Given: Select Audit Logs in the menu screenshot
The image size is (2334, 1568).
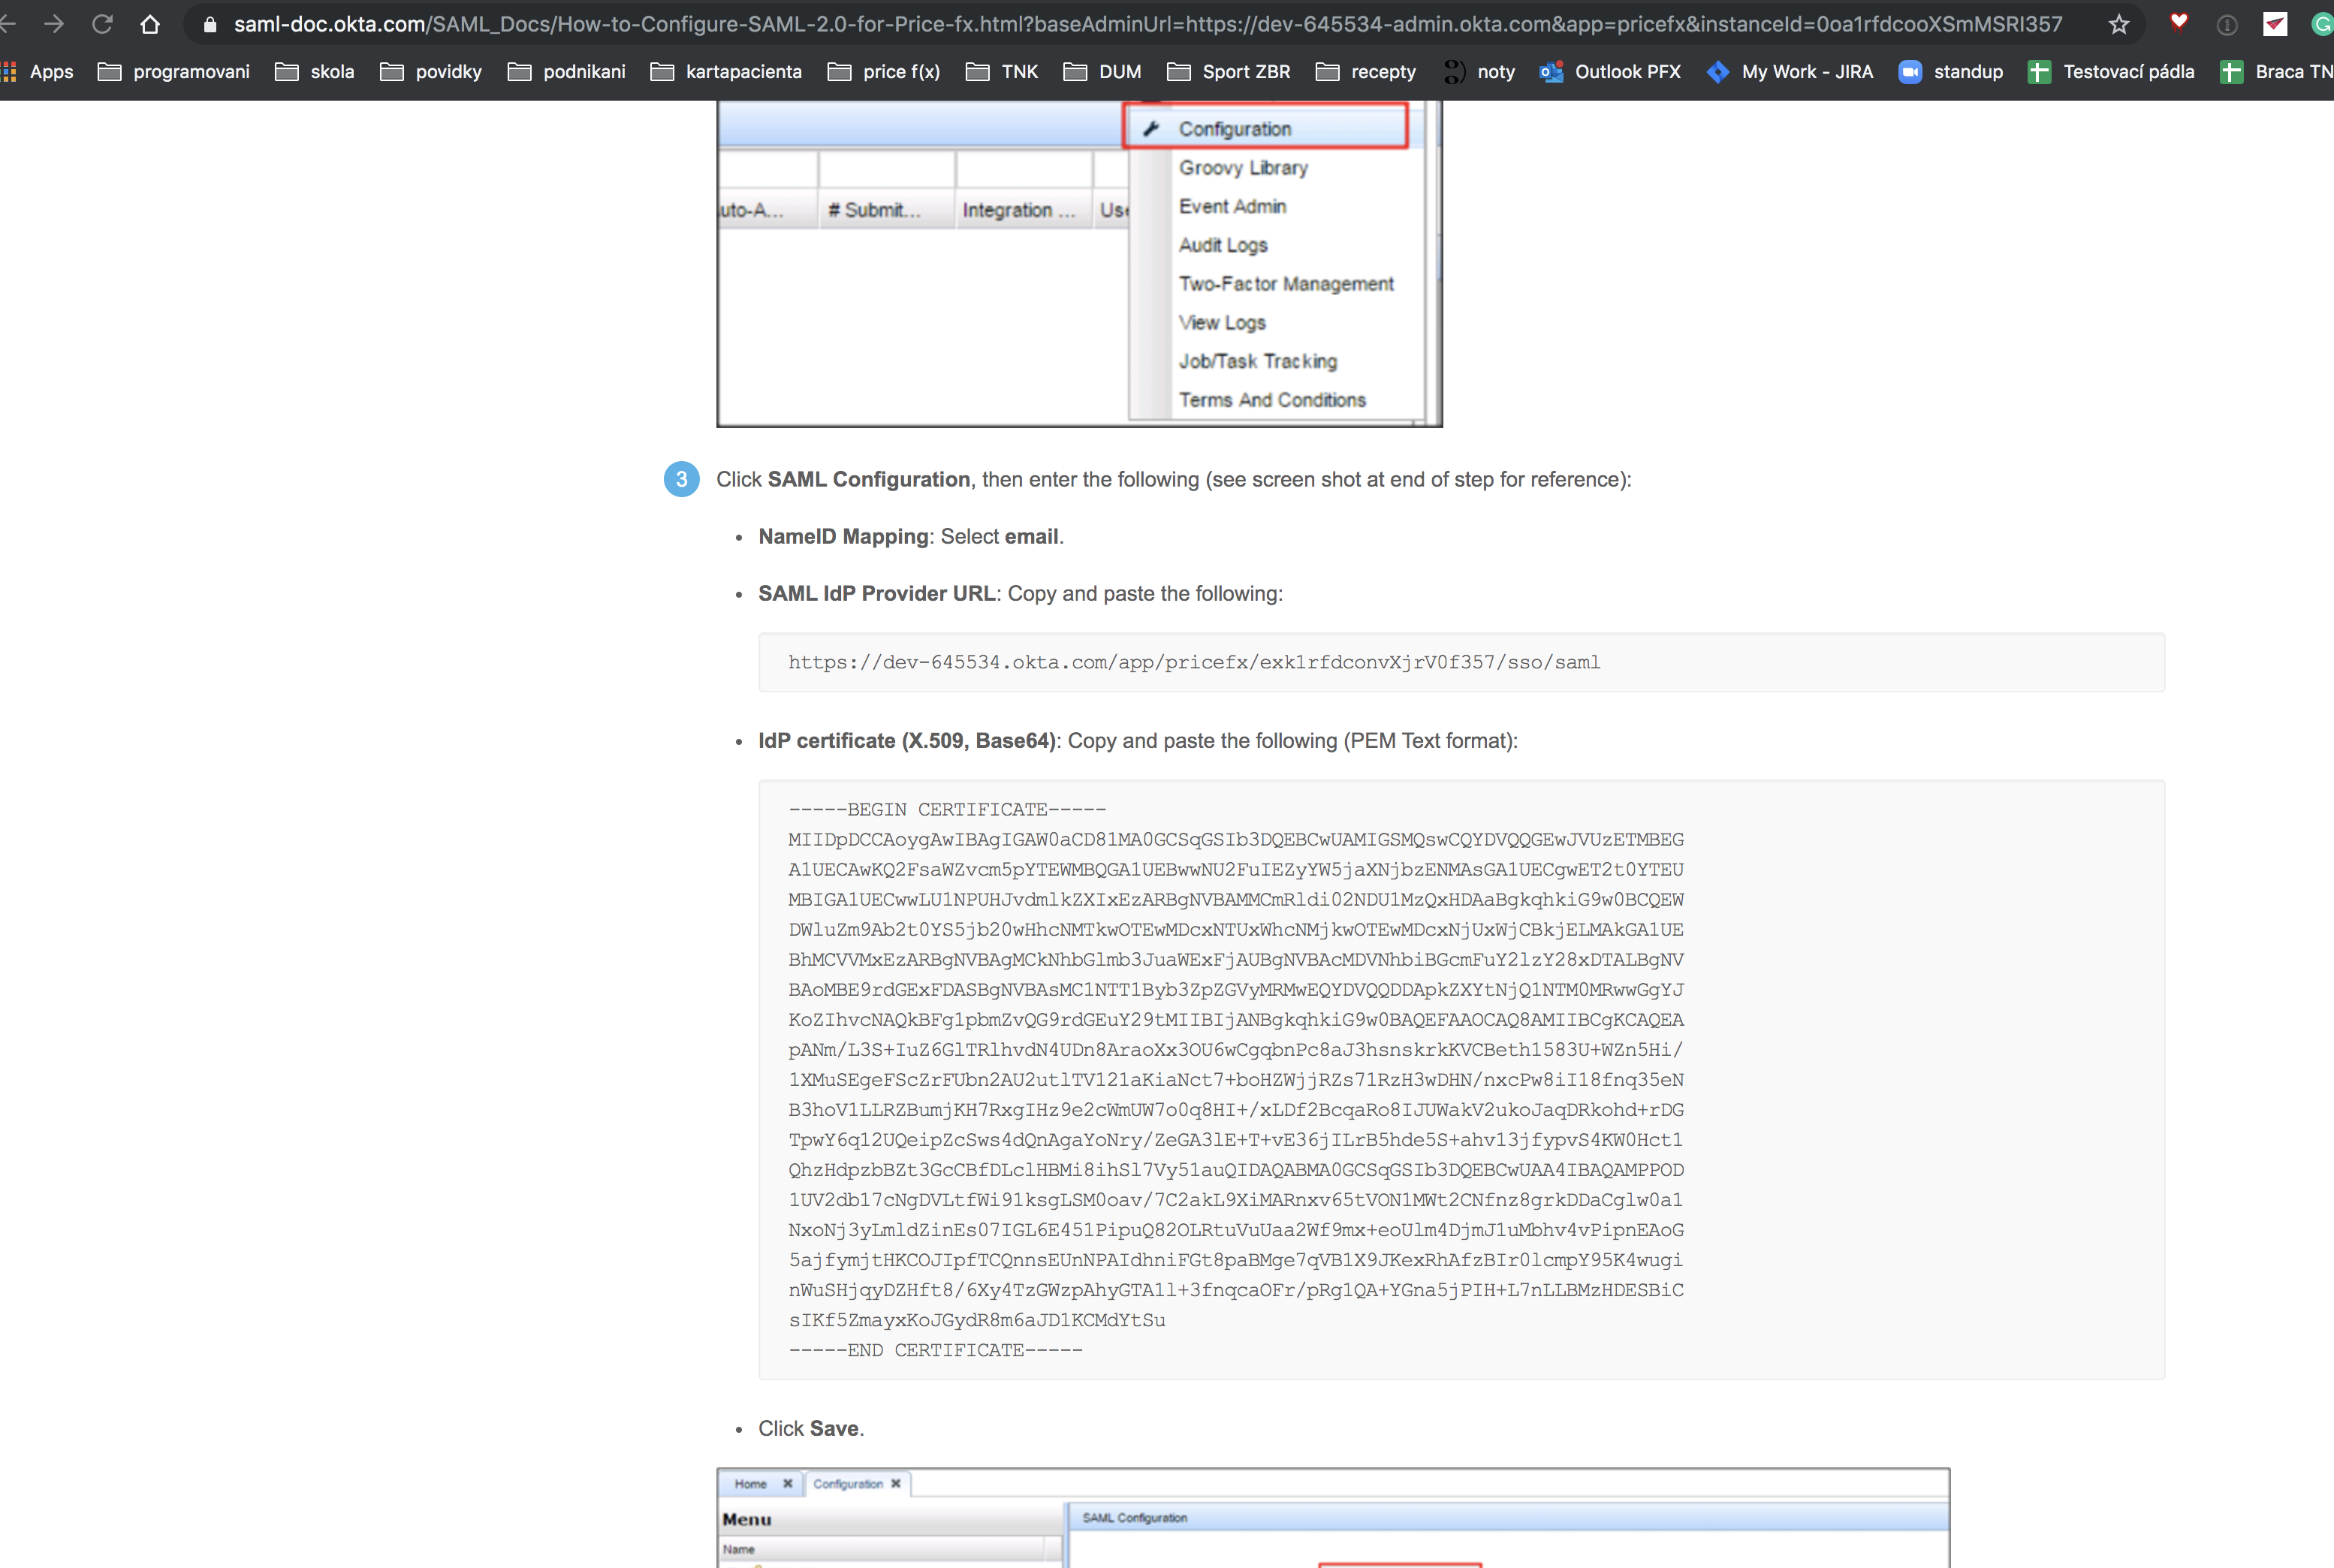Looking at the screenshot, I should click(1223, 245).
